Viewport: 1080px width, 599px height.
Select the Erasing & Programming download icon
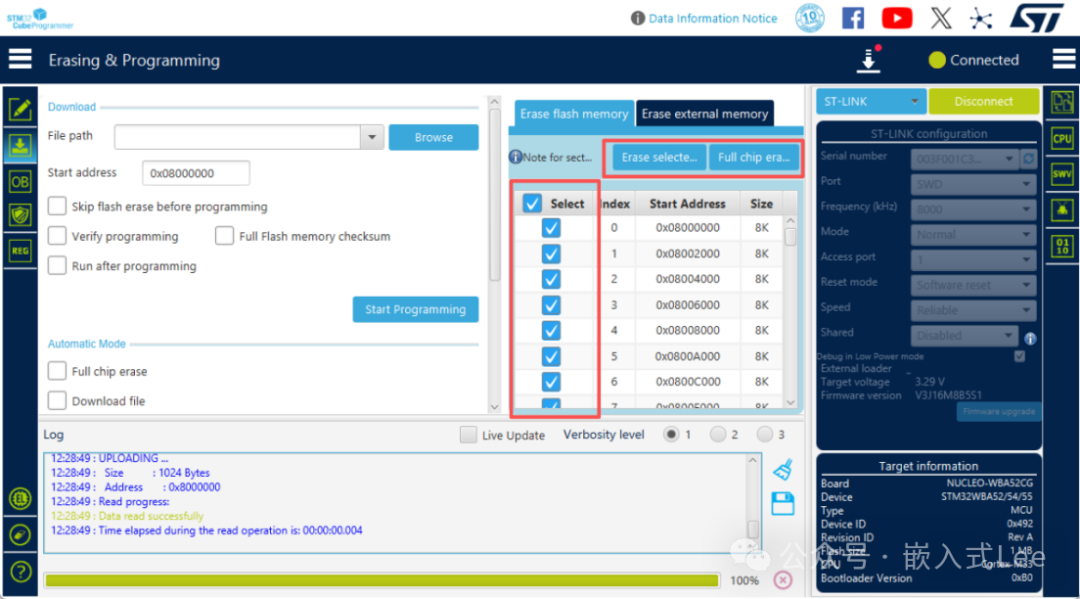pyautogui.click(x=20, y=145)
